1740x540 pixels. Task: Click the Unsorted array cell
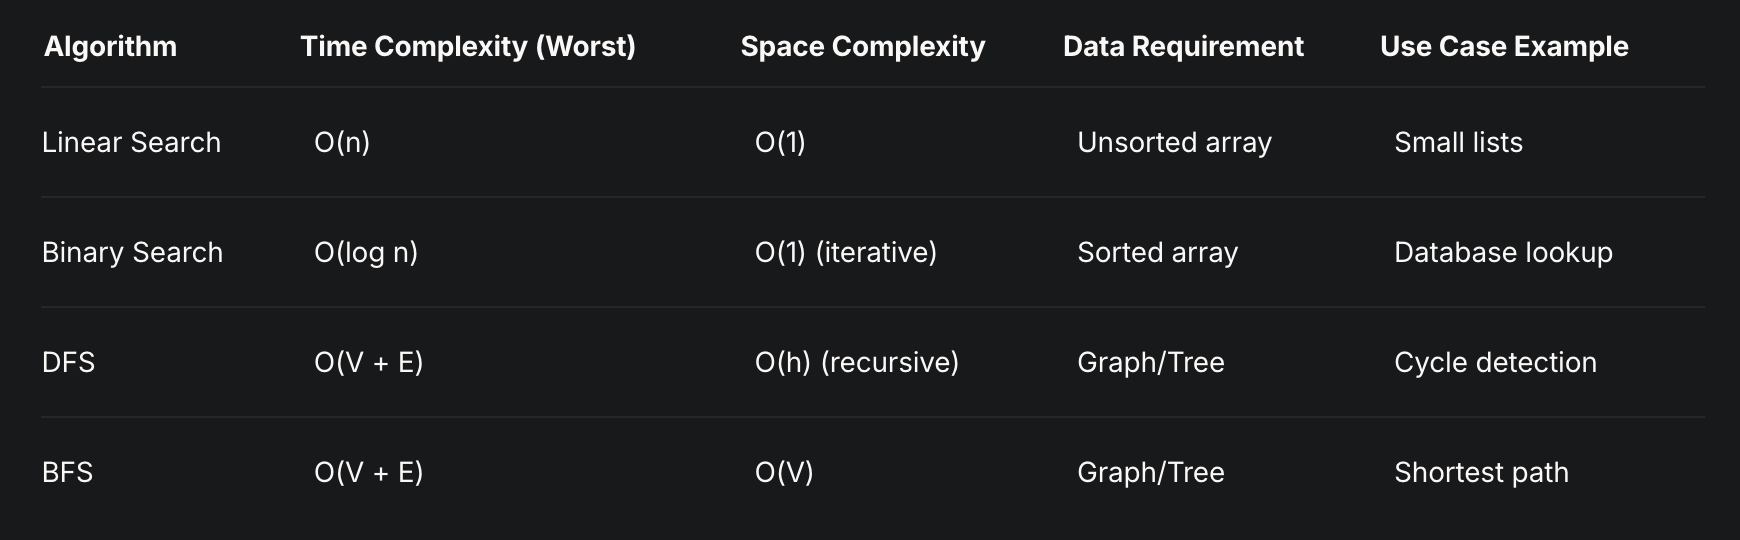(1174, 142)
